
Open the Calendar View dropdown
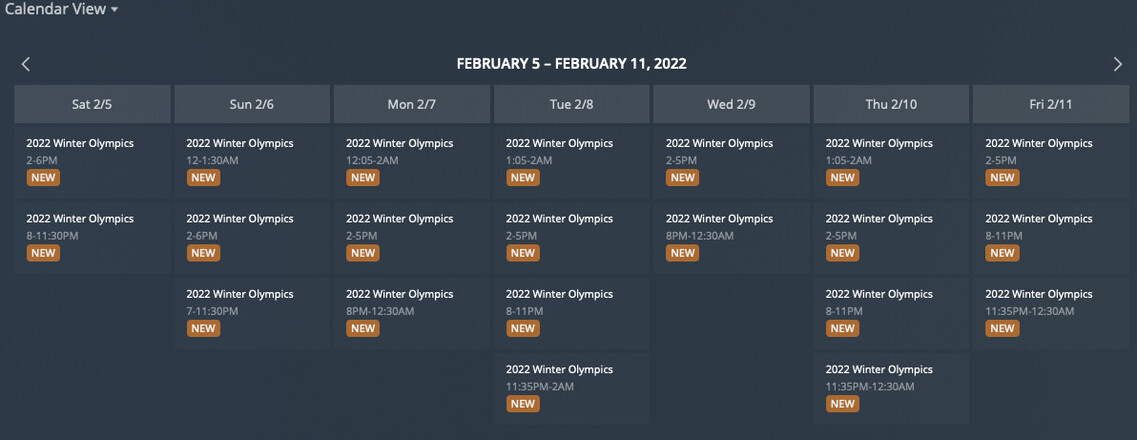[x=61, y=9]
